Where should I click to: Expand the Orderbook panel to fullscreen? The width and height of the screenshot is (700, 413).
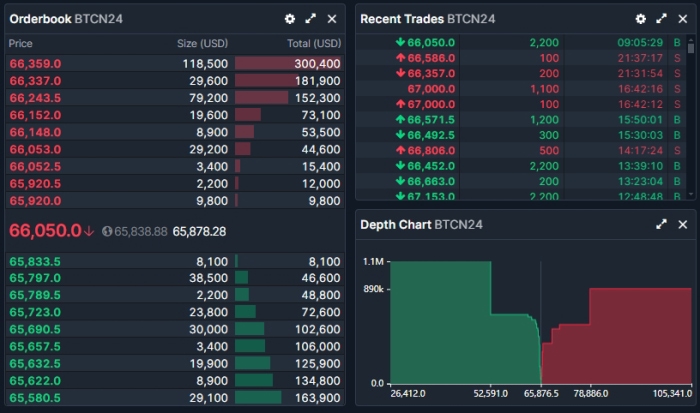pos(311,19)
